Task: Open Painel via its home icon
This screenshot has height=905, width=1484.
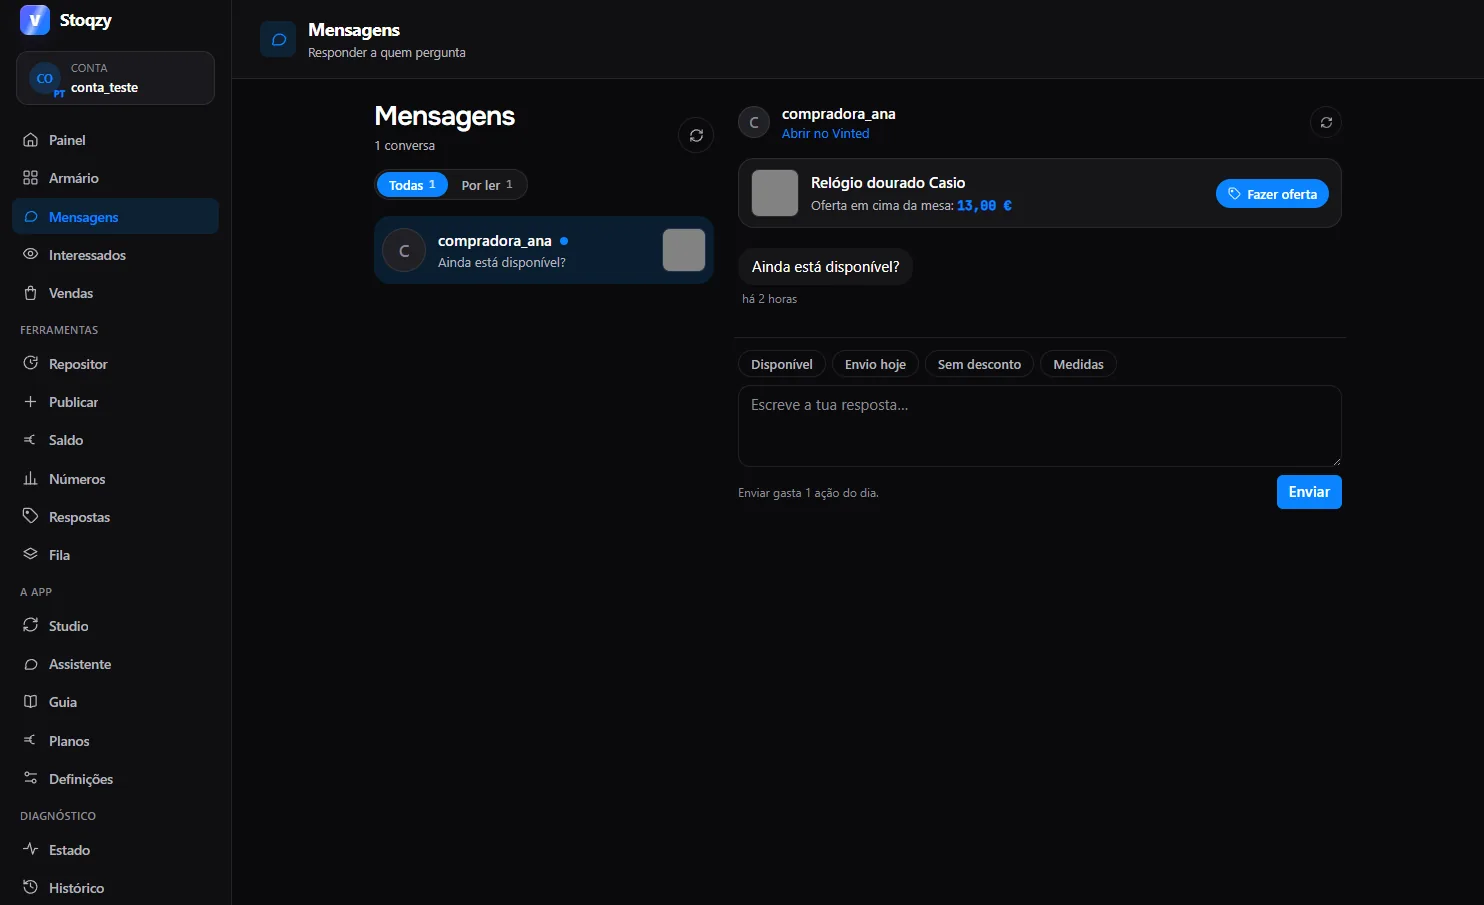Action: tap(31, 140)
